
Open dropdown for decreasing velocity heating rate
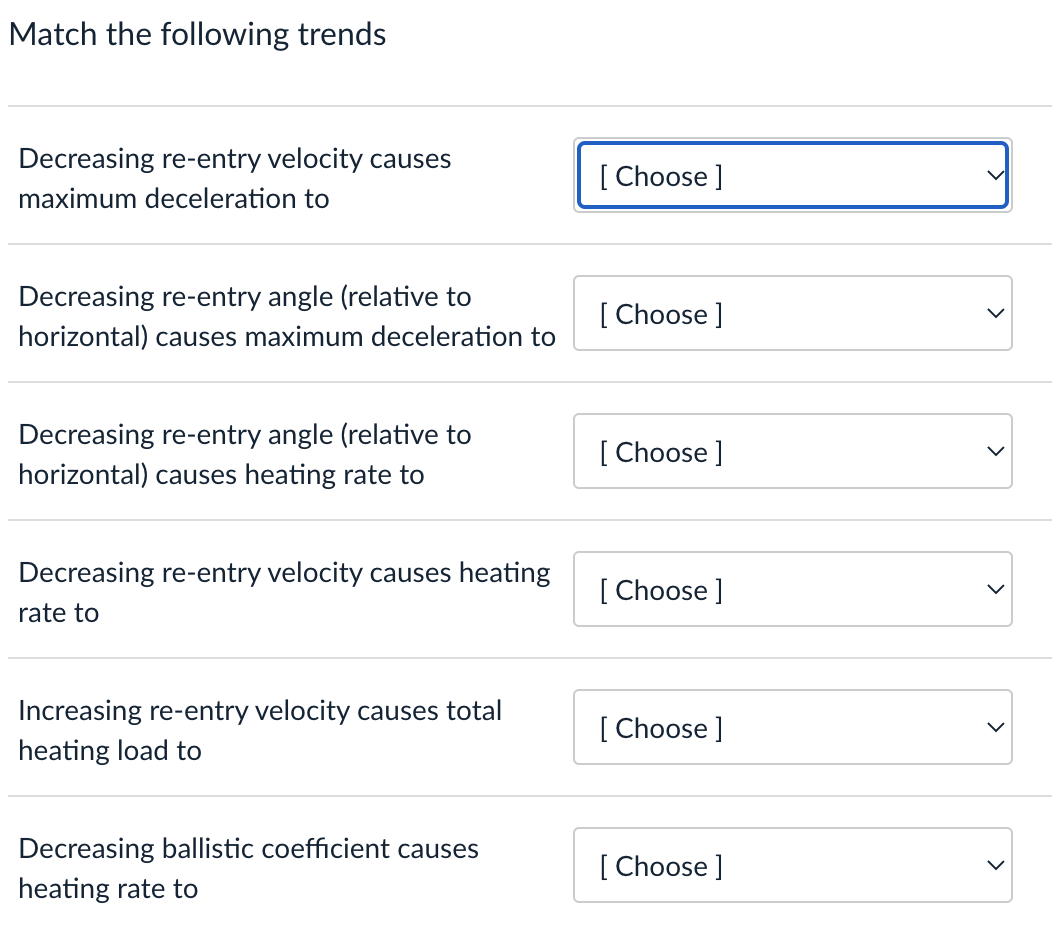pyautogui.click(x=792, y=590)
